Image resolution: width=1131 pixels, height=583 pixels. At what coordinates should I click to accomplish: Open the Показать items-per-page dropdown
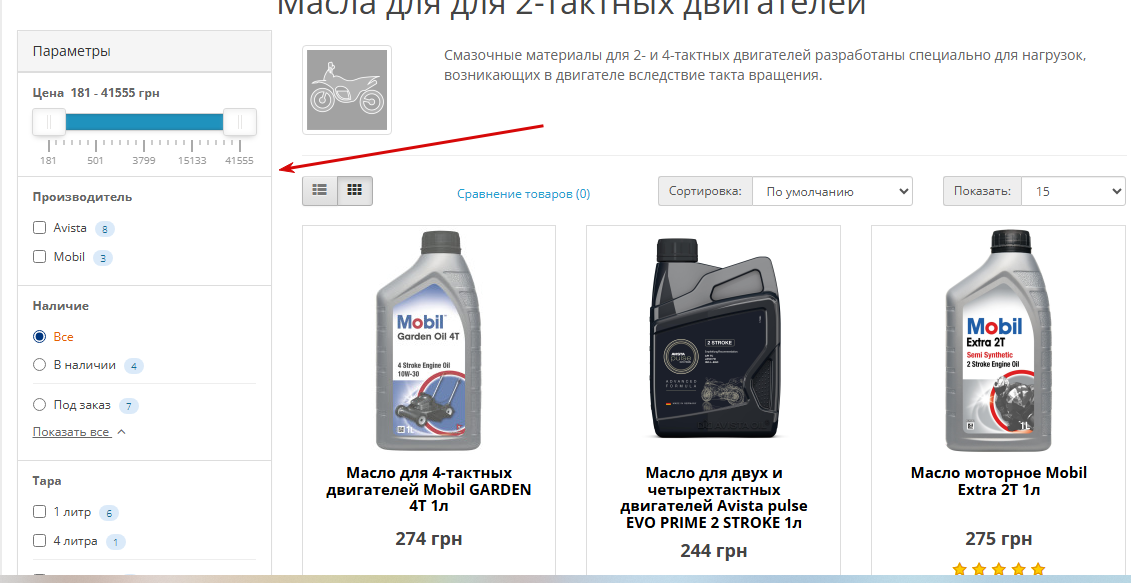point(1073,191)
